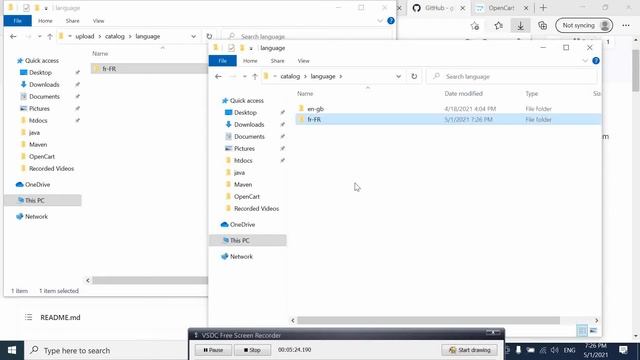
Task: Expand the ribbon chevron in front window
Action: 585,61
